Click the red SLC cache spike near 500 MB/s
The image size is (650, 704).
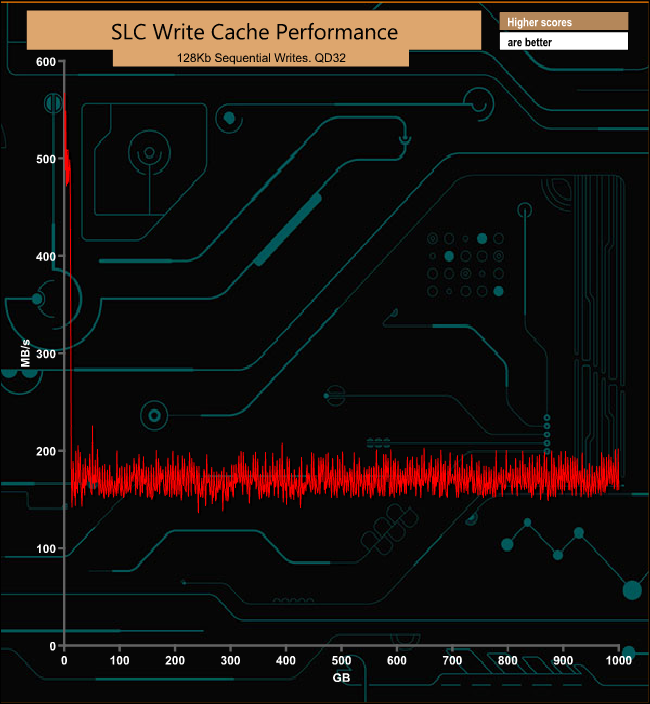(67, 166)
